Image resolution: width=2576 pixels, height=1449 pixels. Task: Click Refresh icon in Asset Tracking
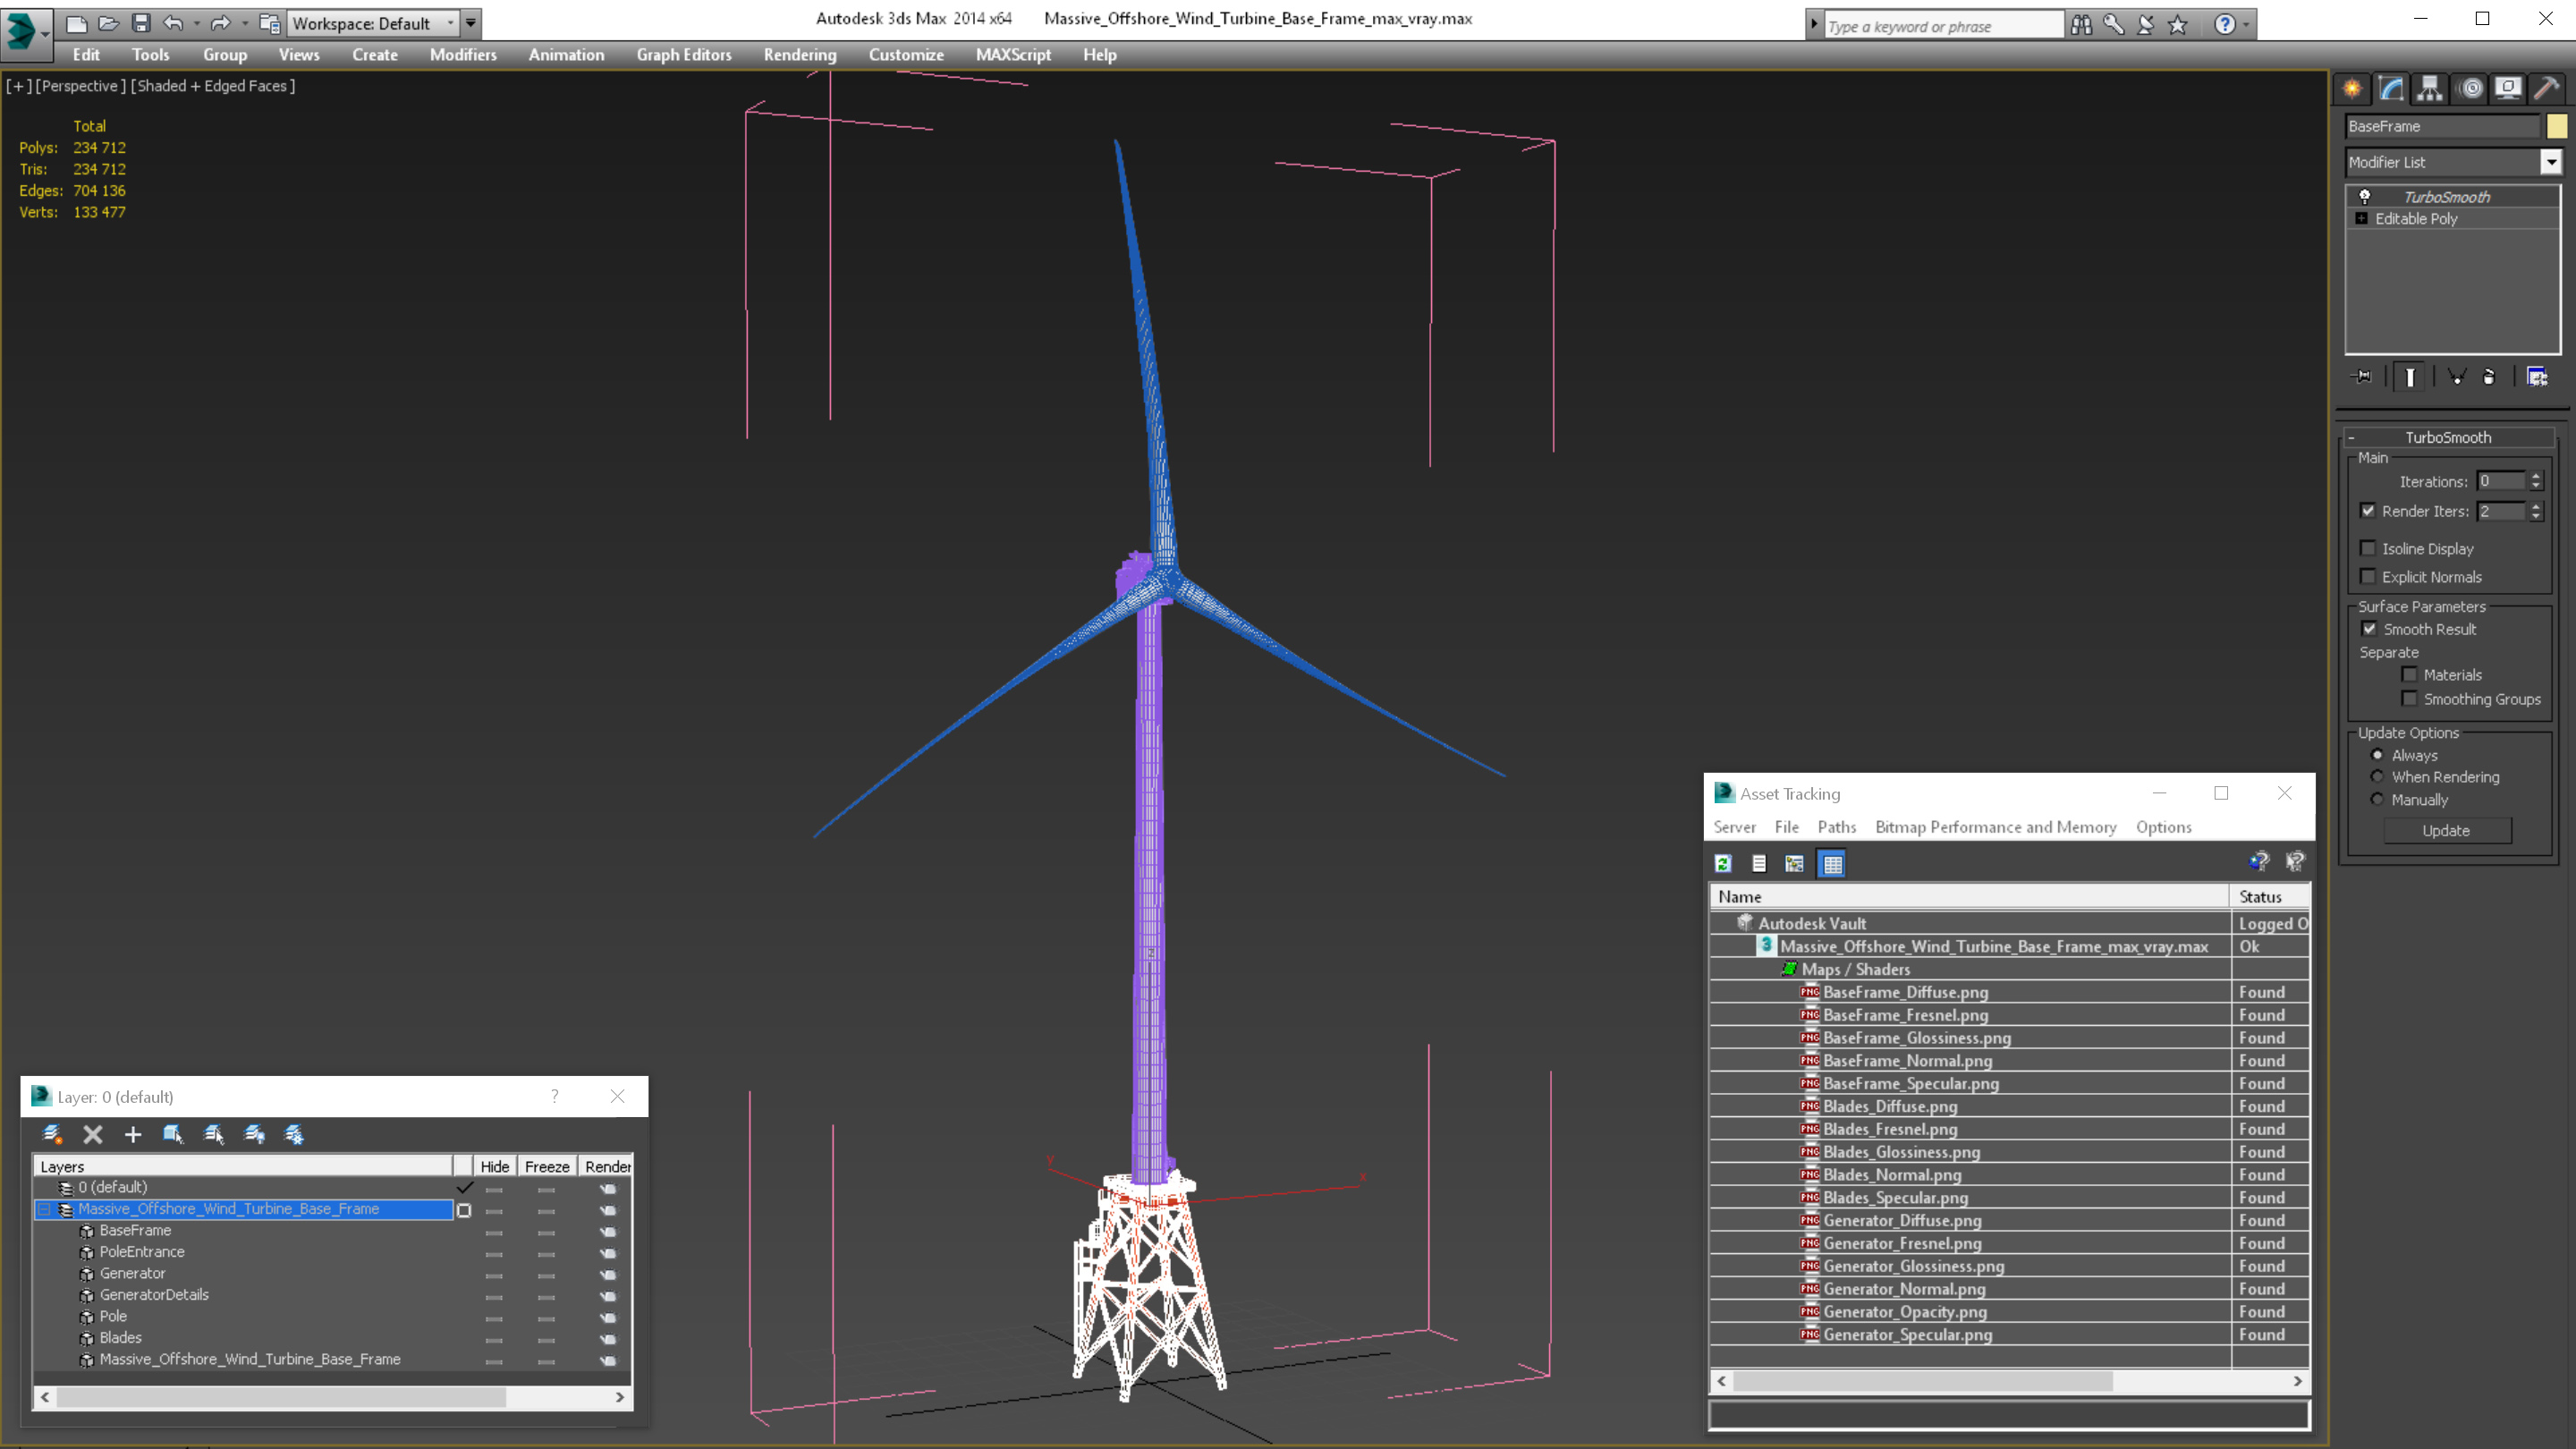[1723, 864]
